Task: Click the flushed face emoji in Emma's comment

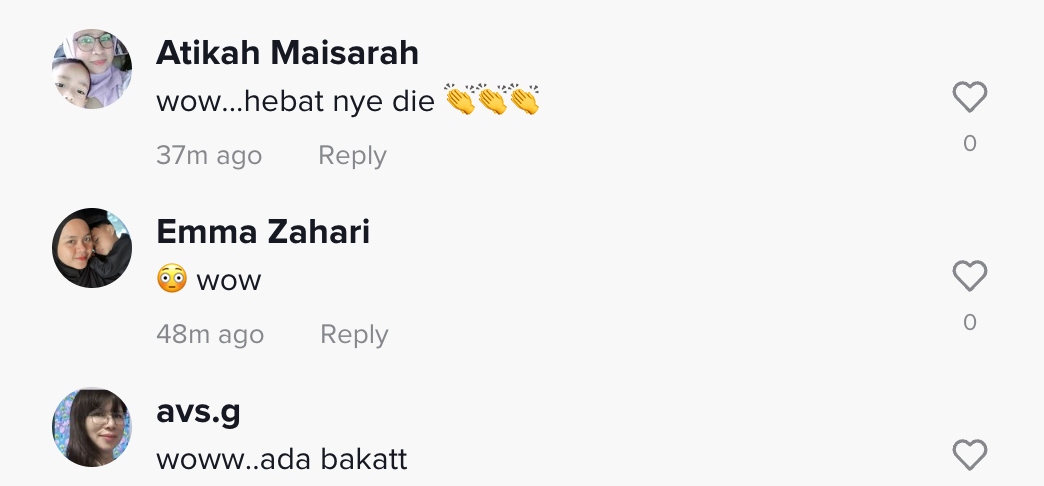Action: [x=172, y=279]
